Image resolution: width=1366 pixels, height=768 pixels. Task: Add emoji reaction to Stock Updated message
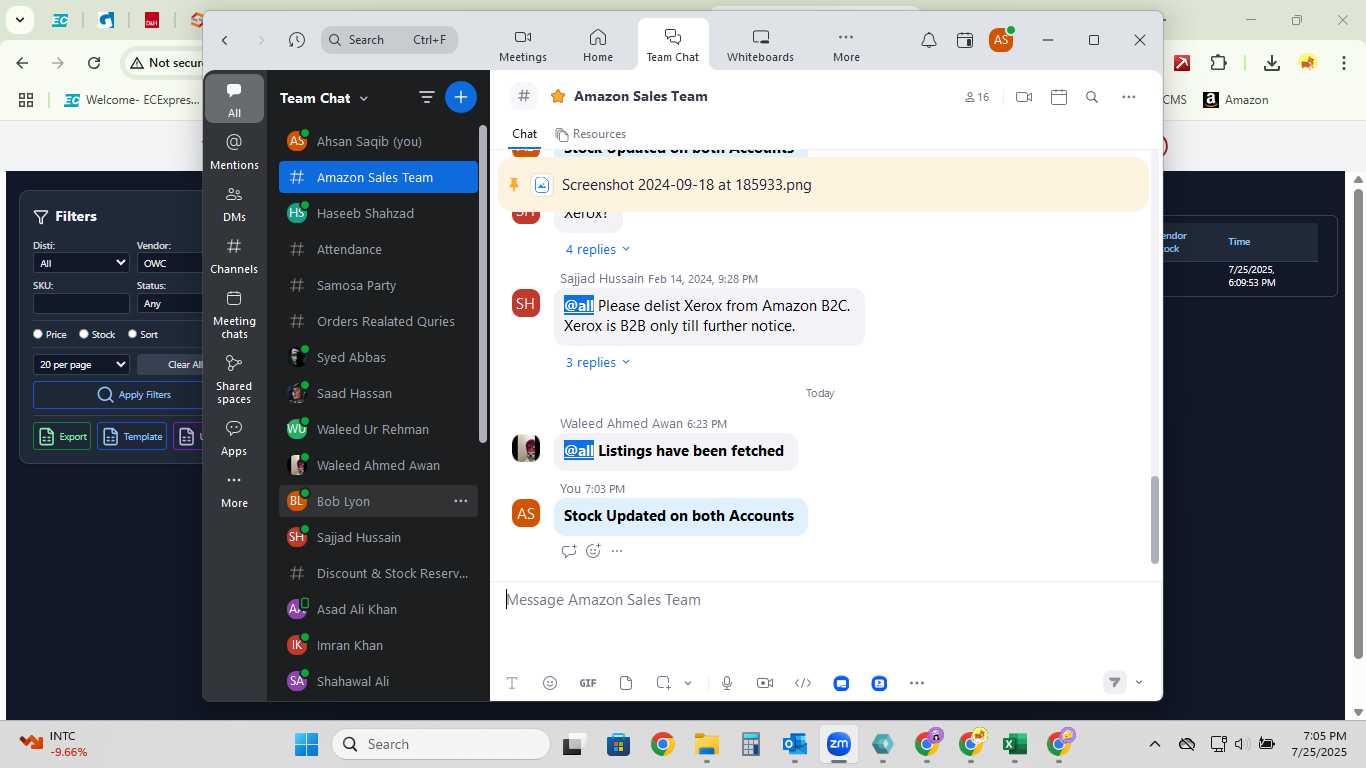[x=593, y=551]
